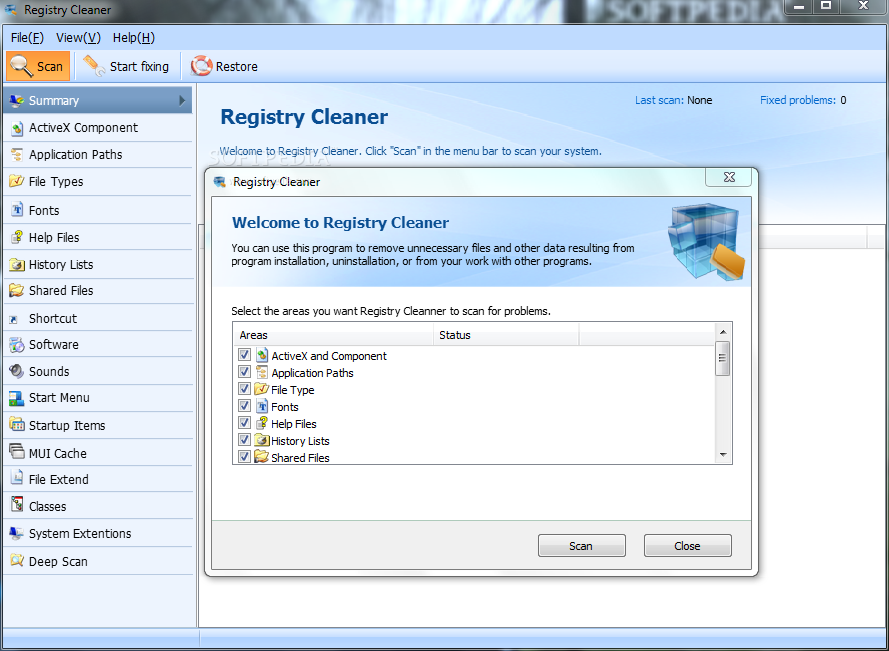Maximize the main Registry Cleaner window
This screenshot has height=651, width=889.
pos(826,6)
